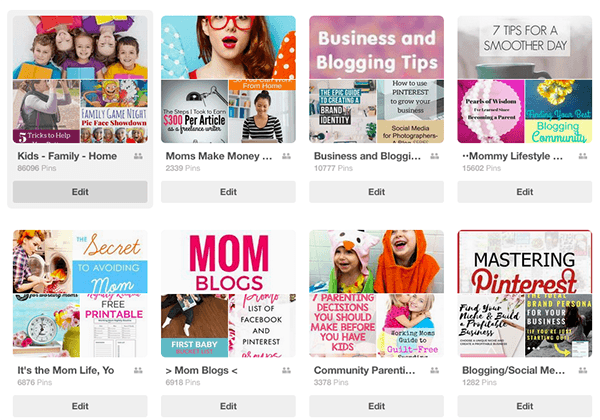
Task: Open the Community Parenting board title
Action: (x=364, y=370)
